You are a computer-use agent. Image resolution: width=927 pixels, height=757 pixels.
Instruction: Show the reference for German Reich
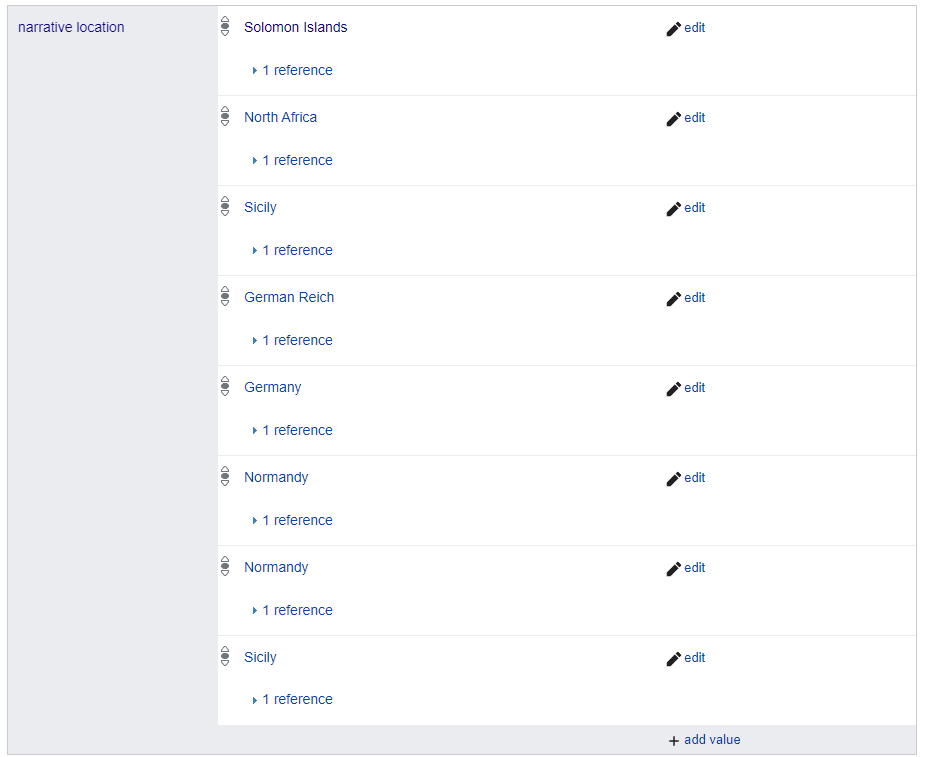[x=296, y=341]
